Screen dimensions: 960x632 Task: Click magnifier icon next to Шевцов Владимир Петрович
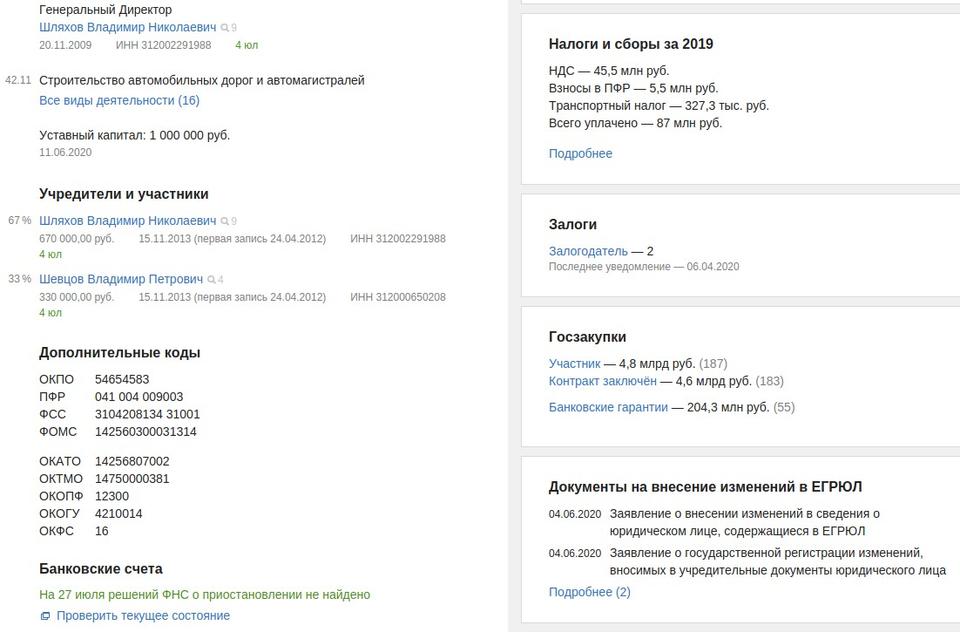(x=212, y=280)
